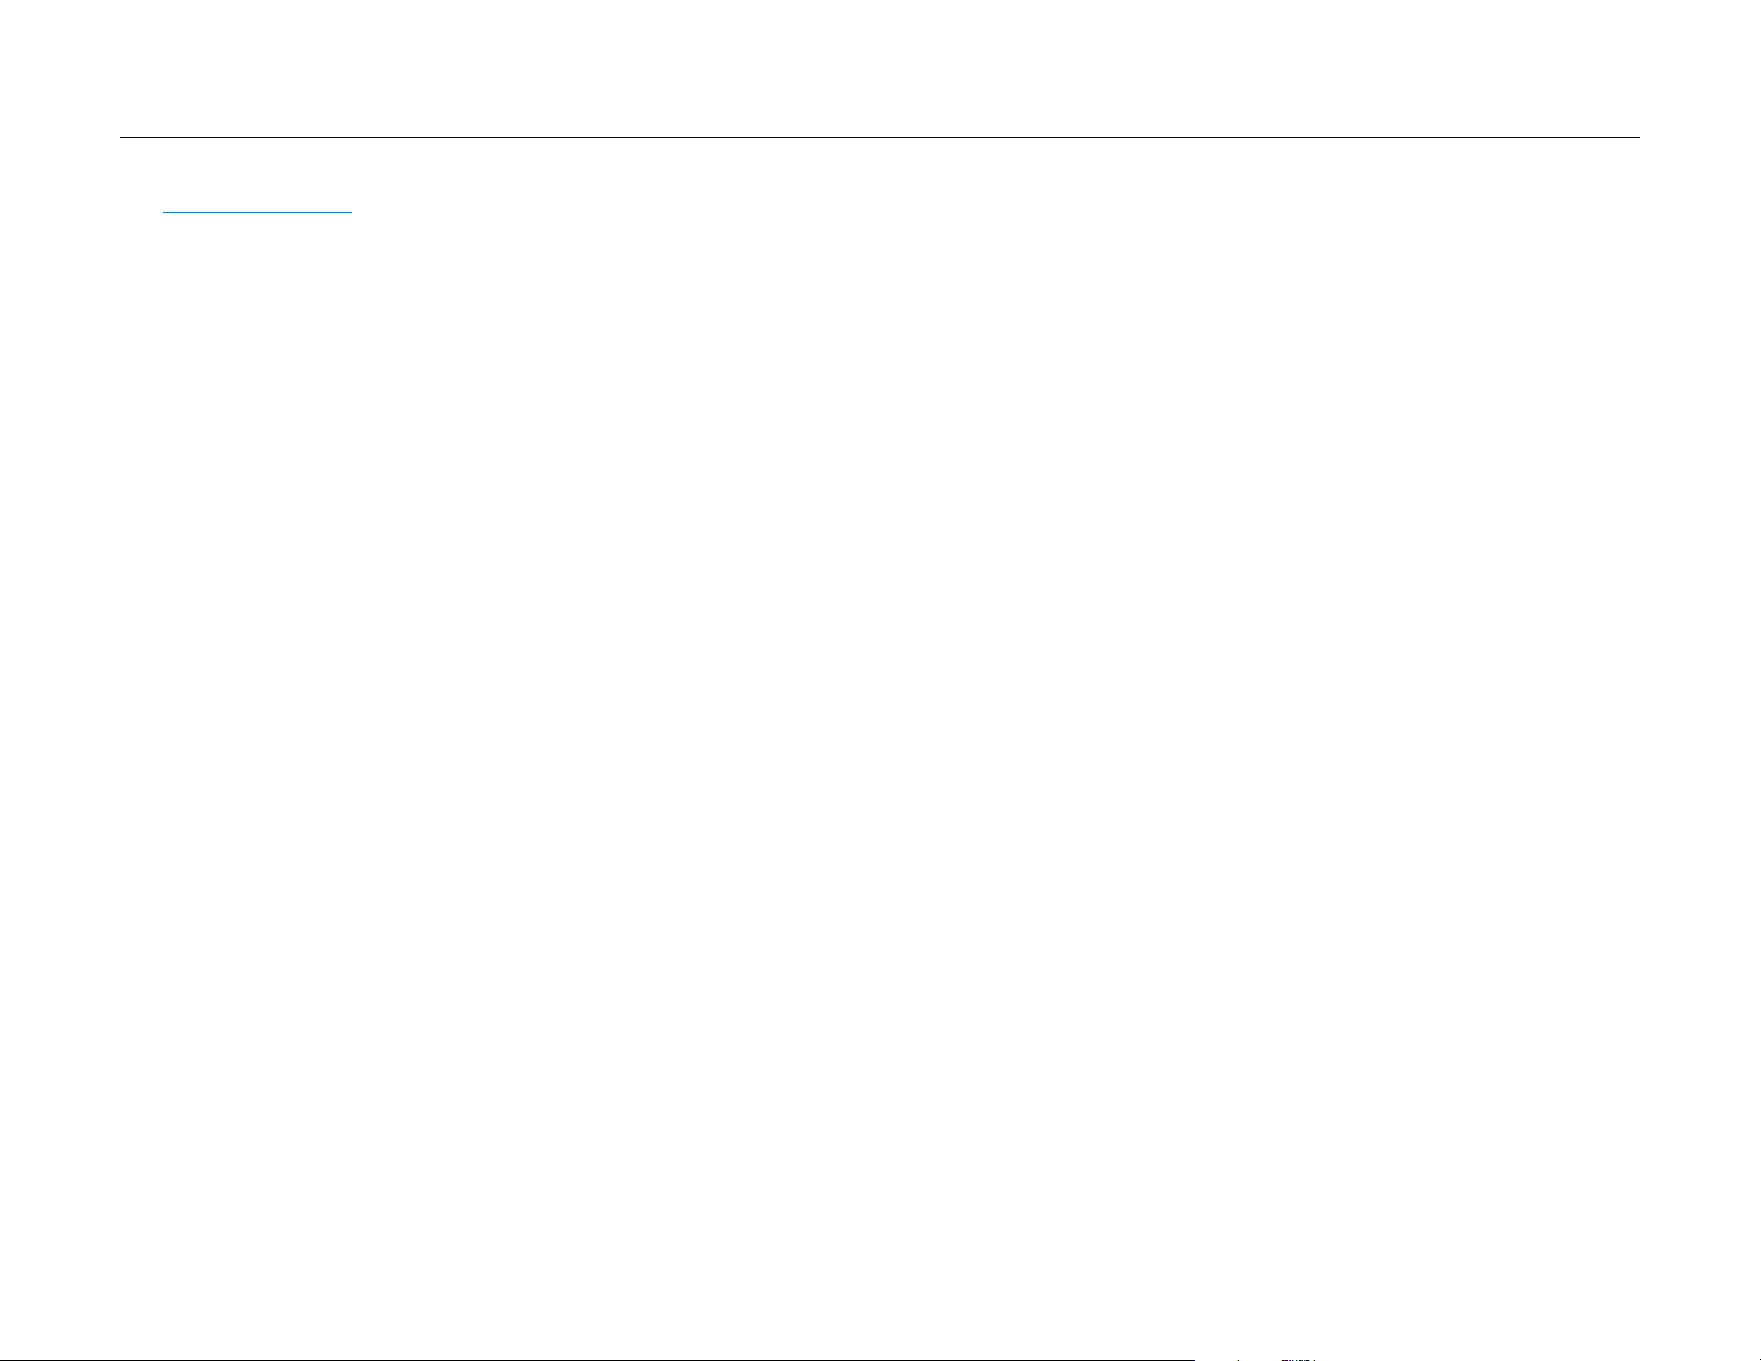Viewport: 1761px width, 1361px height.
Task: Click the horizontal divider line near the top
Action: 880,137
